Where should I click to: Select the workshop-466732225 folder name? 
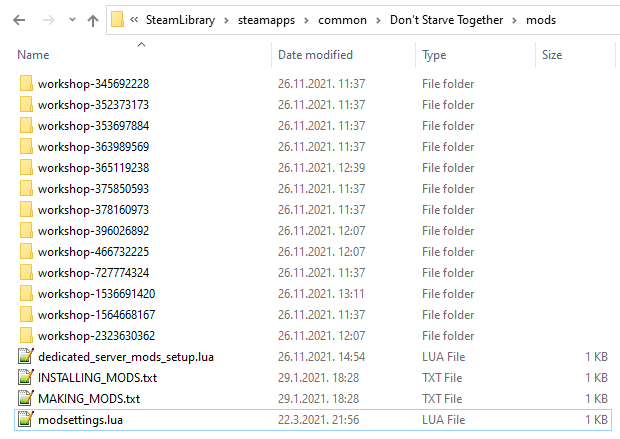pyautogui.click(x=93, y=252)
